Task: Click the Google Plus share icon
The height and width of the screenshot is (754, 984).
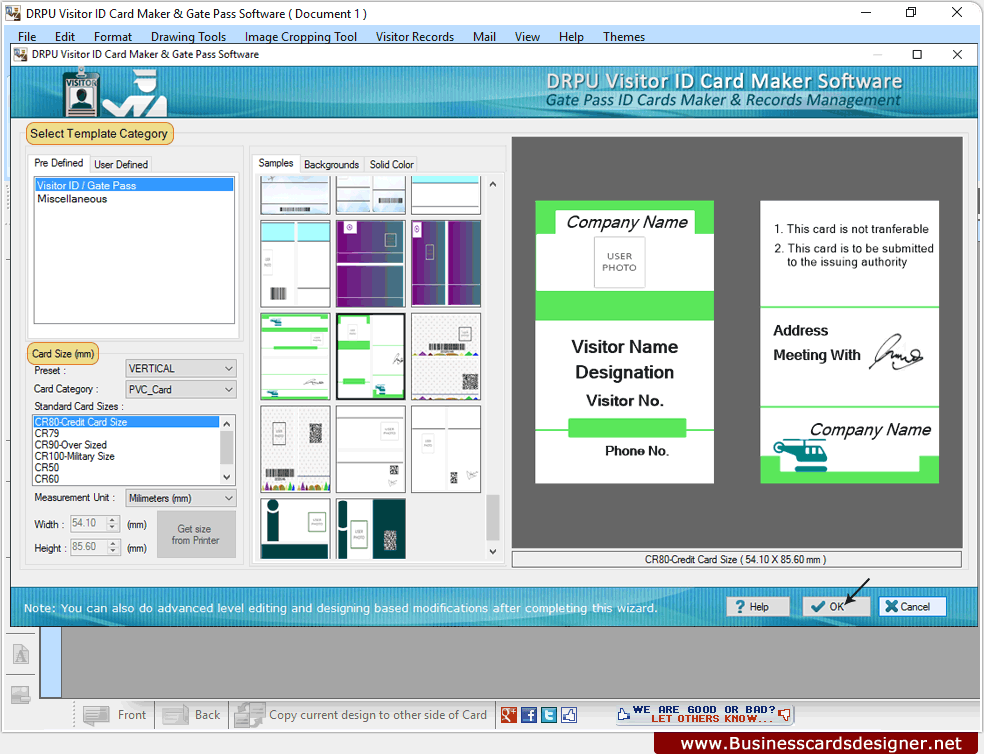Action: [x=508, y=714]
